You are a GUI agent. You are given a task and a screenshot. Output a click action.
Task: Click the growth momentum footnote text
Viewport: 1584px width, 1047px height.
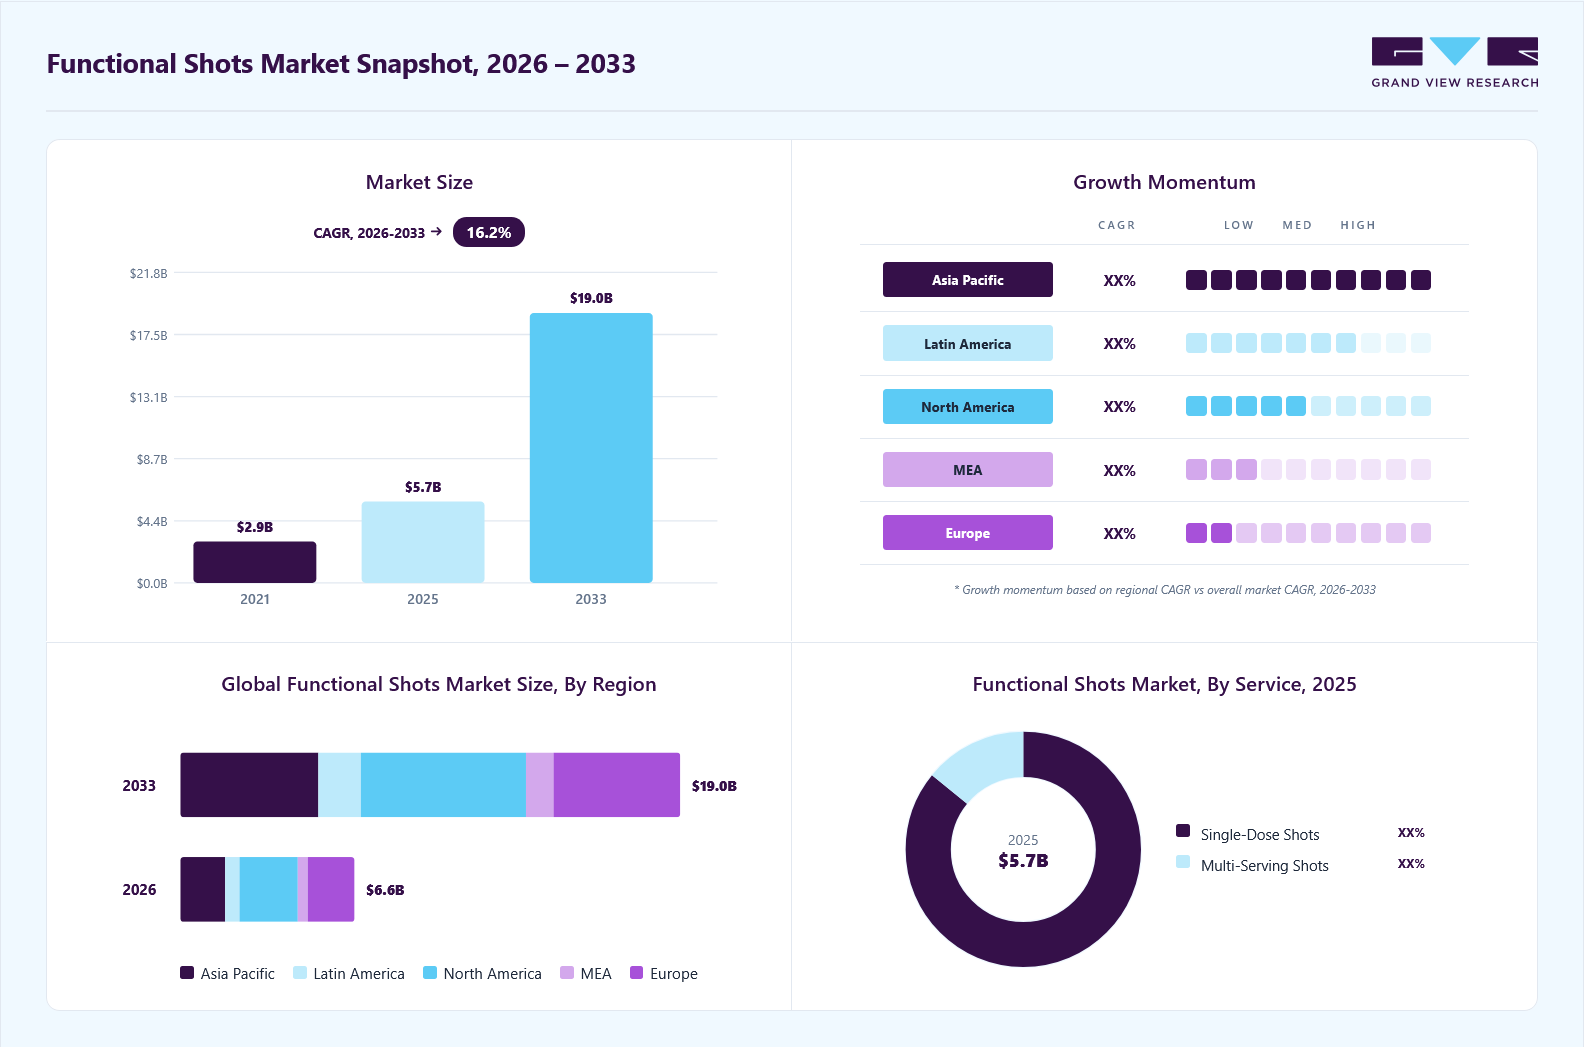(x=1165, y=590)
